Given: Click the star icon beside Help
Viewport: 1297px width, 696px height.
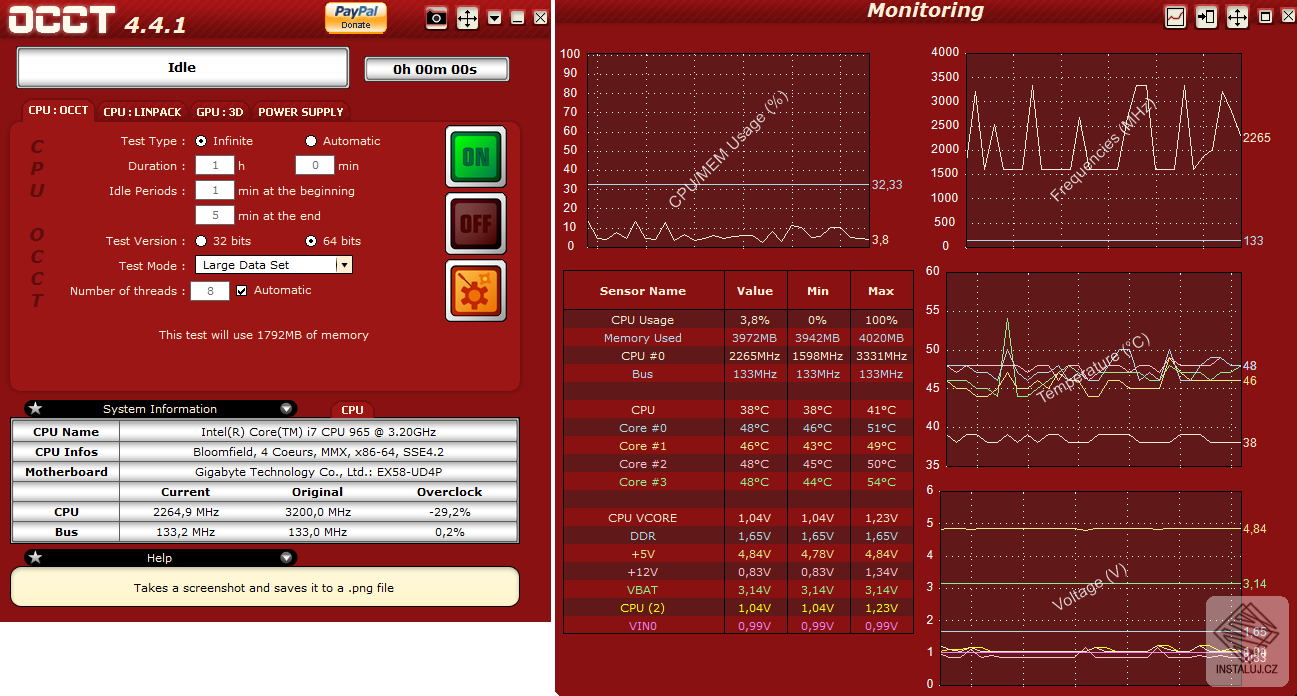Looking at the screenshot, I should 35,557.
